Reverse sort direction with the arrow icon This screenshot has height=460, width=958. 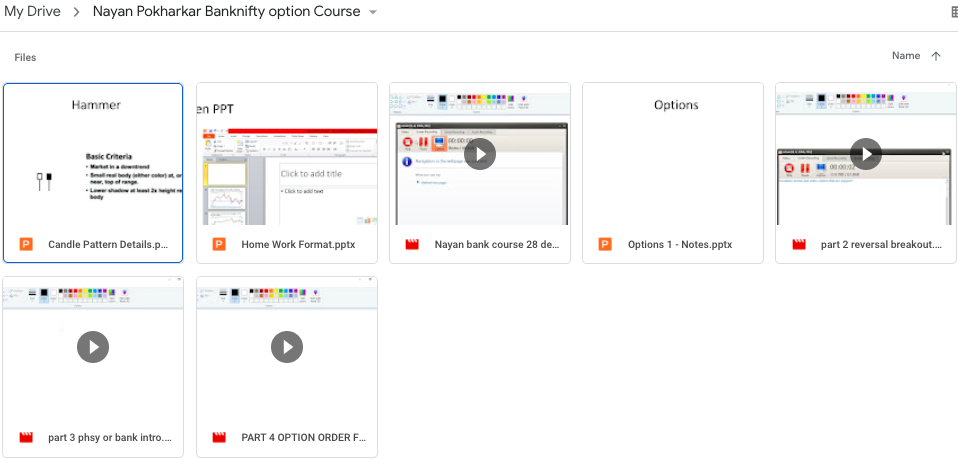(936, 56)
